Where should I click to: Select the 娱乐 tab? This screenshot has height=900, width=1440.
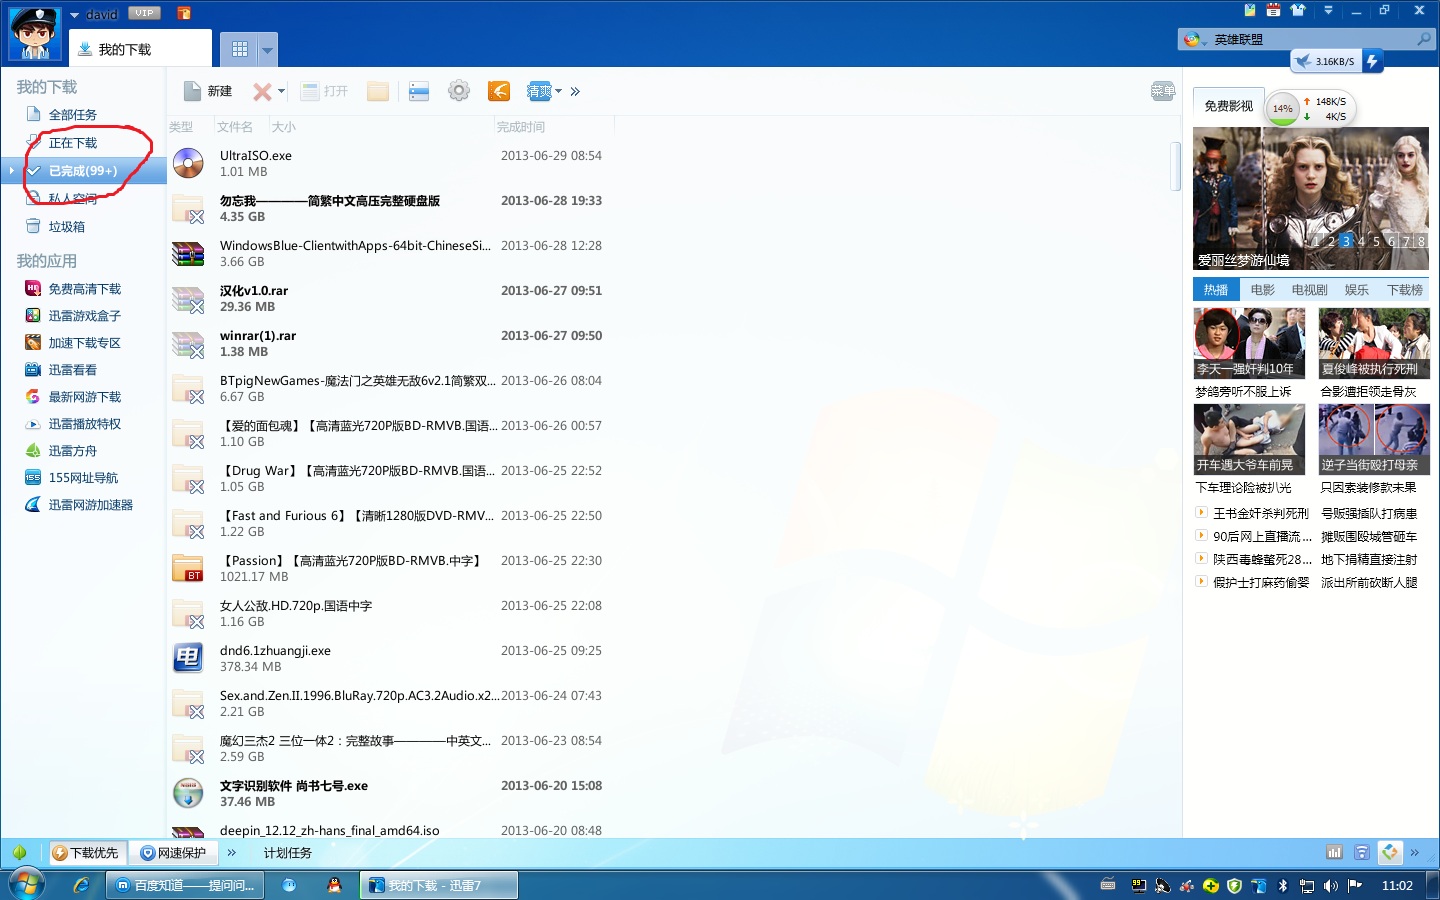pyautogui.click(x=1357, y=290)
